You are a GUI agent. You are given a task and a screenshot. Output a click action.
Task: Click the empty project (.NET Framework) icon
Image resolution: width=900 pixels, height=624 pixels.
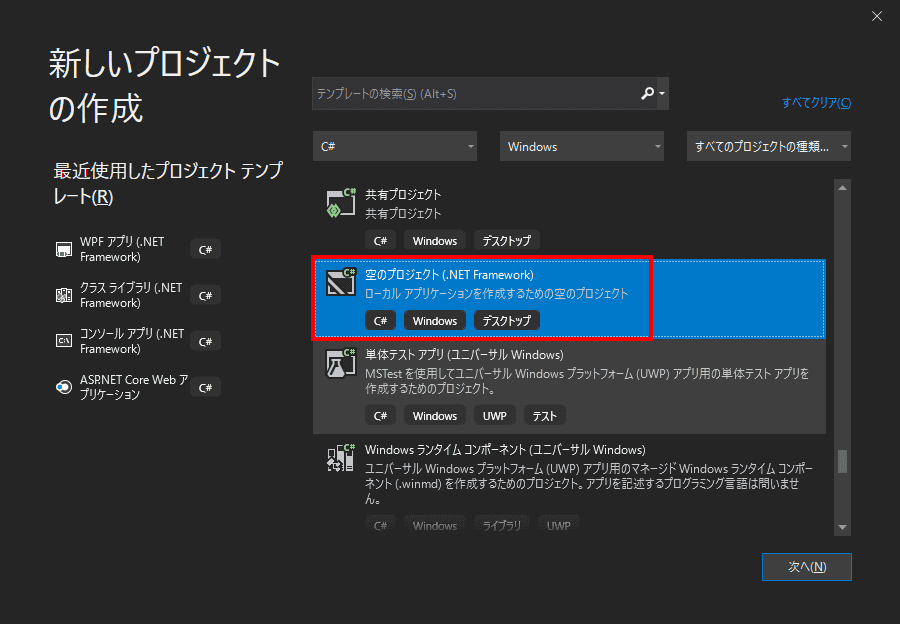pyautogui.click(x=341, y=282)
